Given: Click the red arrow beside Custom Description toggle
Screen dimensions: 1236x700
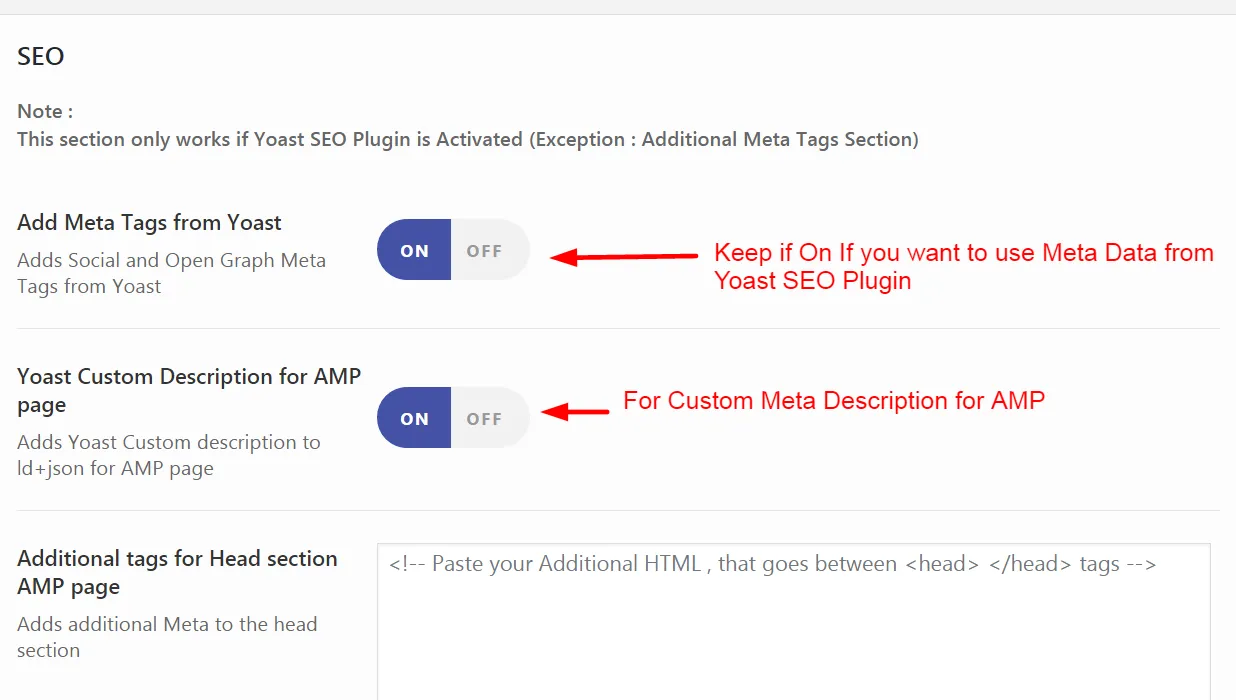Looking at the screenshot, I should tap(575, 411).
